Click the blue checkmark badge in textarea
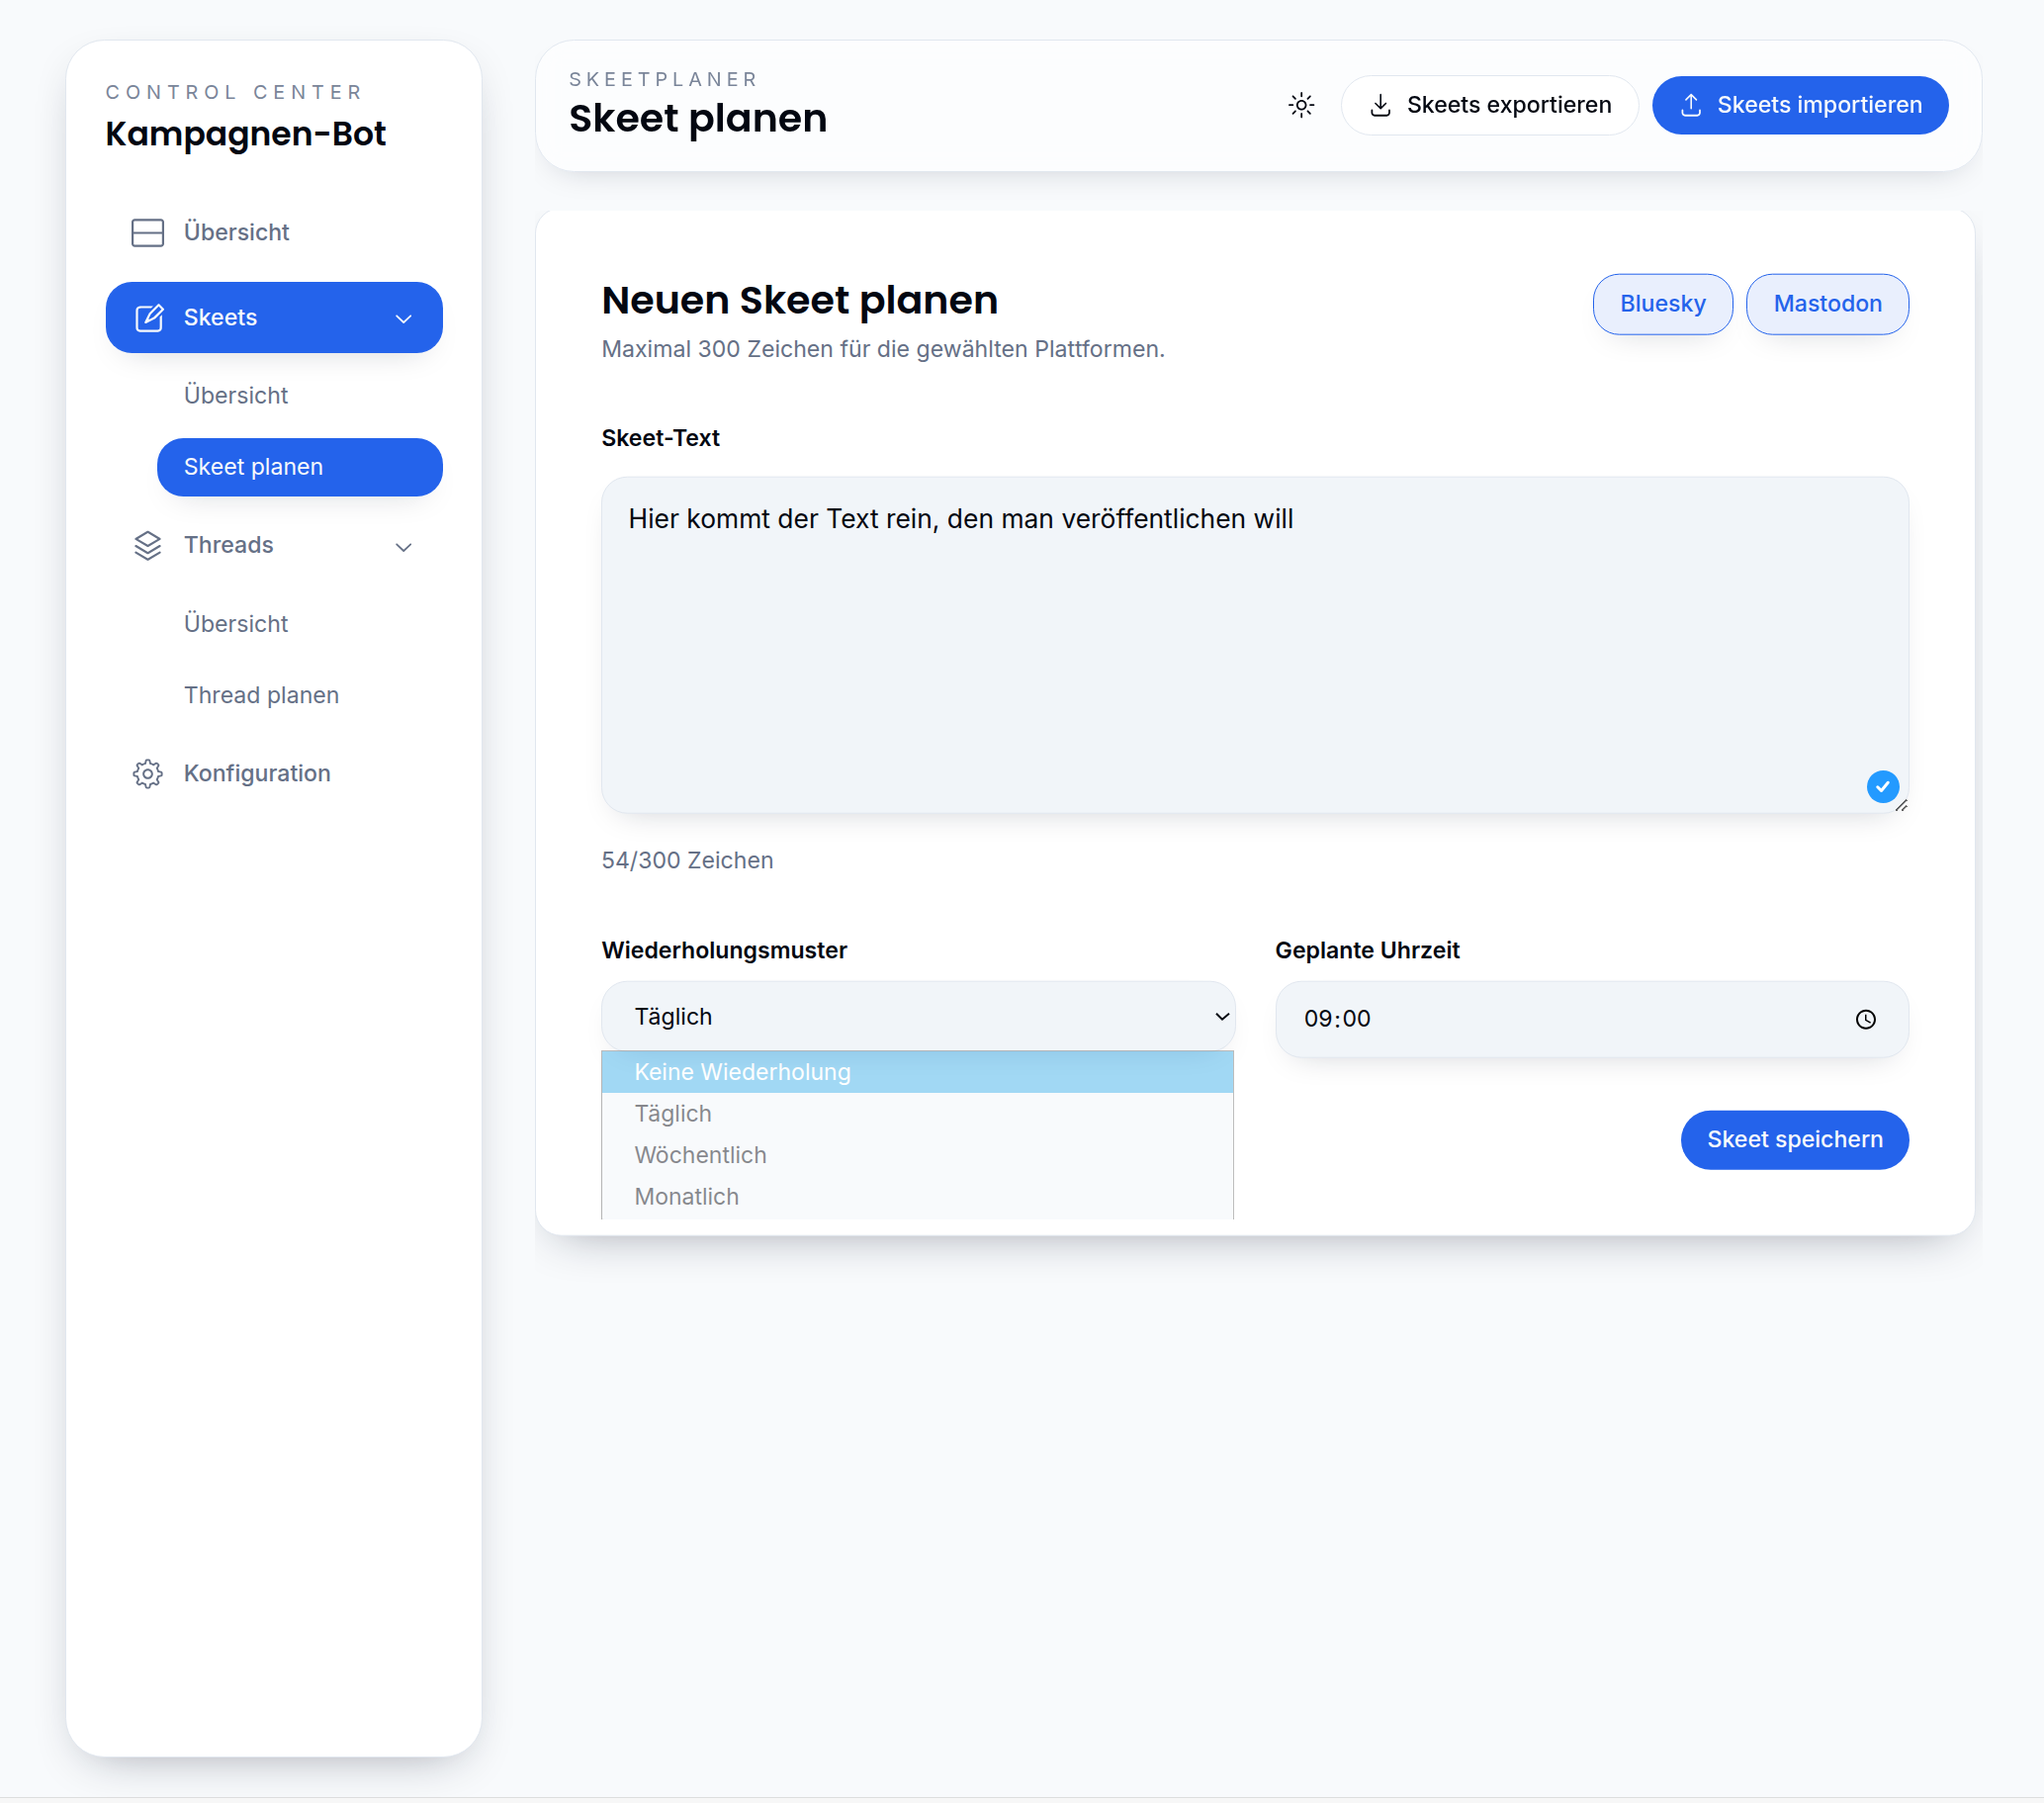This screenshot has height=1803, width=2044. [1882, 787]
